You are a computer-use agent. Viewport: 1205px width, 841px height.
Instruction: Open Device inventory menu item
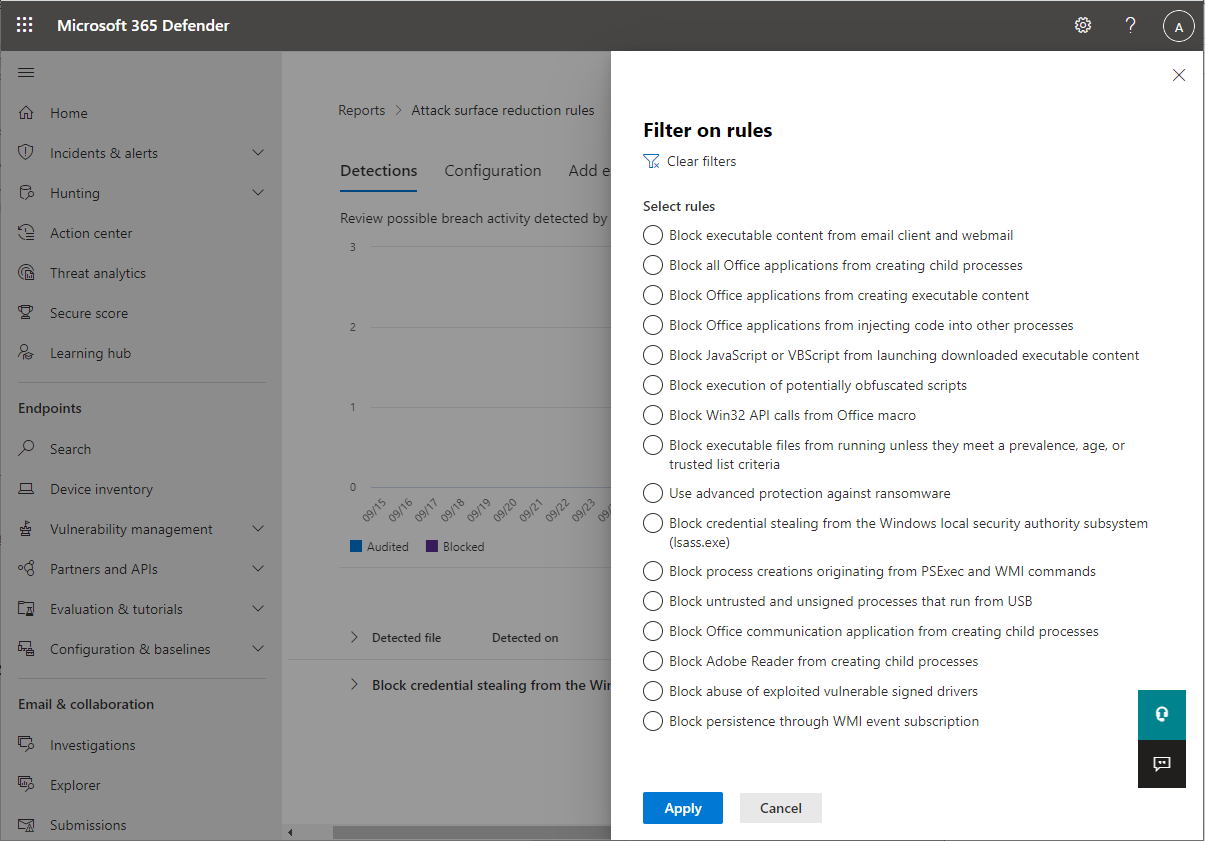(101, 489)
